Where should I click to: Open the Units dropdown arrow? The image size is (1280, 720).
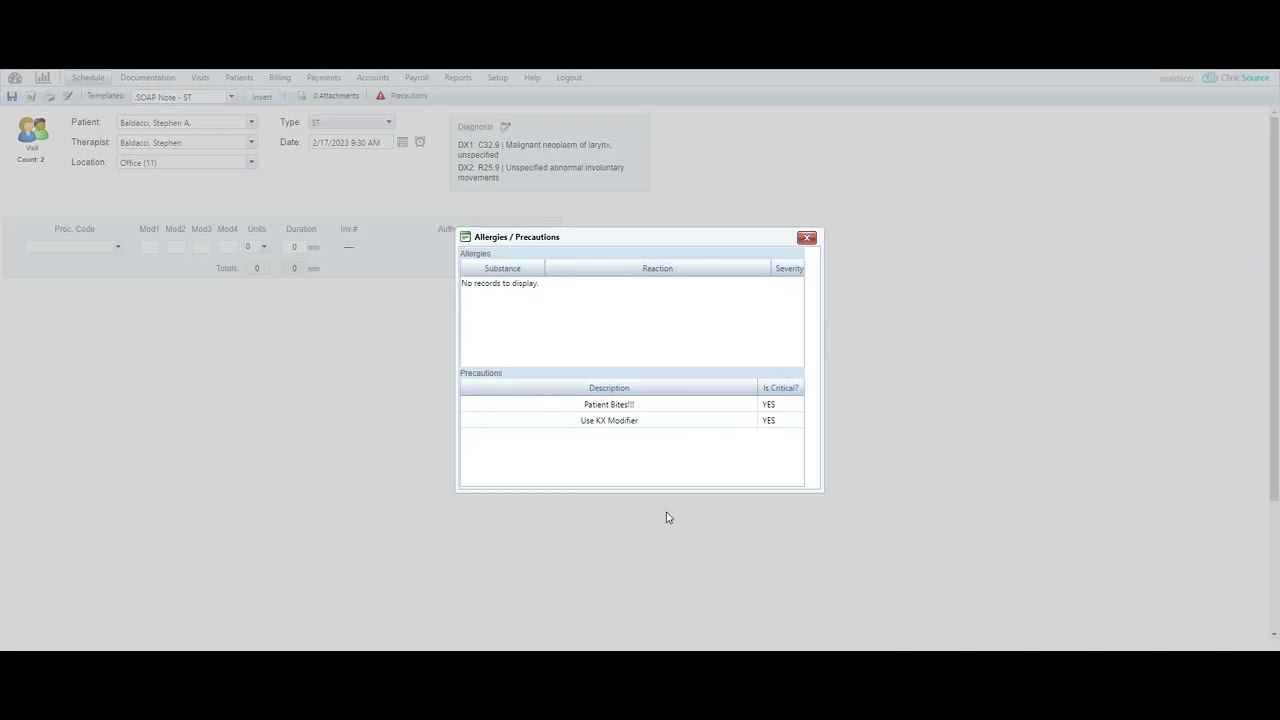coord(264,247)
